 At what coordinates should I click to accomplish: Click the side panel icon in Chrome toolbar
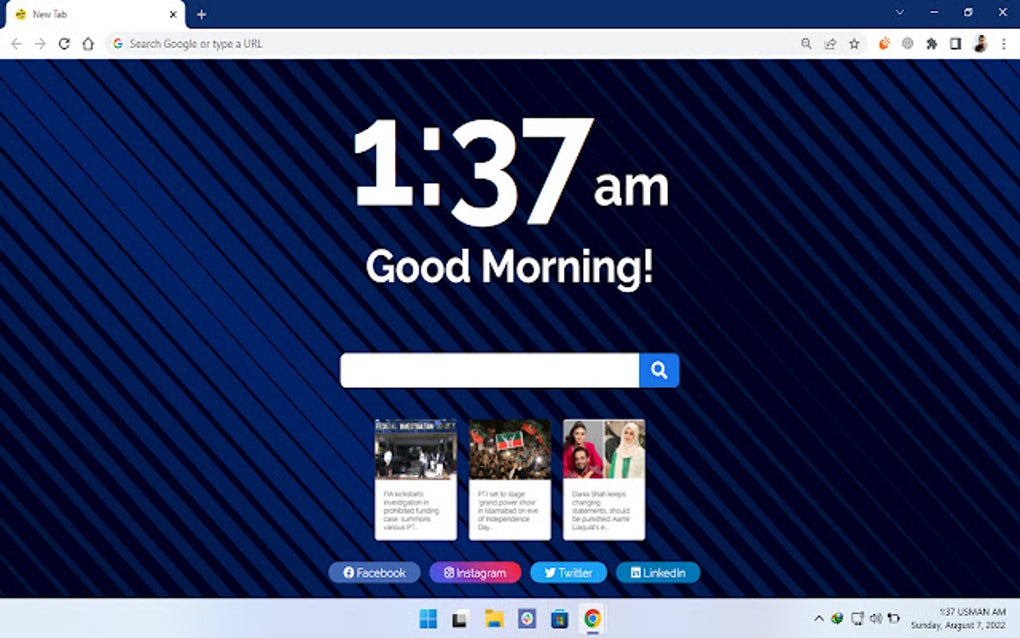[954, 43]
